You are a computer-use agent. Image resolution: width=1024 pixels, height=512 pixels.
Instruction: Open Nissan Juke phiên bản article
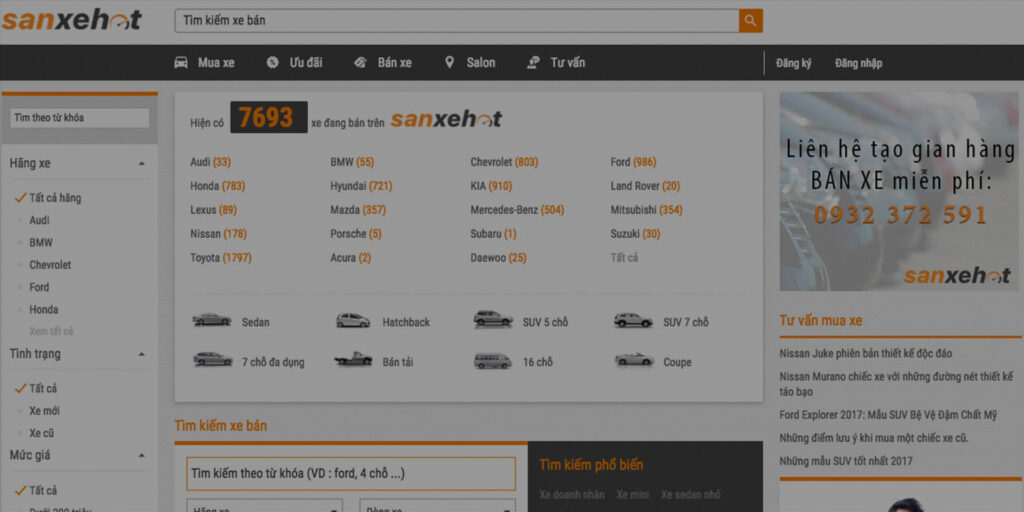point(865,354)
